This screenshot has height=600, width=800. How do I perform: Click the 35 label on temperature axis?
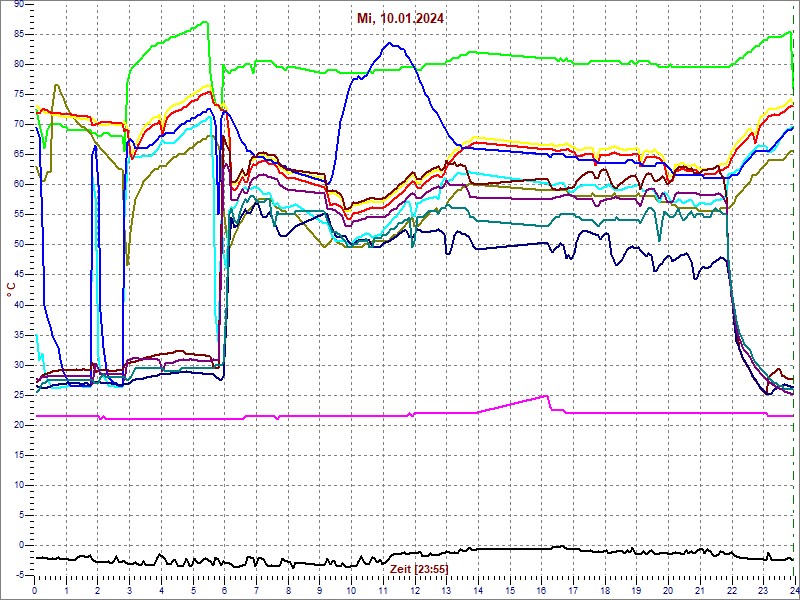point(19,335)
